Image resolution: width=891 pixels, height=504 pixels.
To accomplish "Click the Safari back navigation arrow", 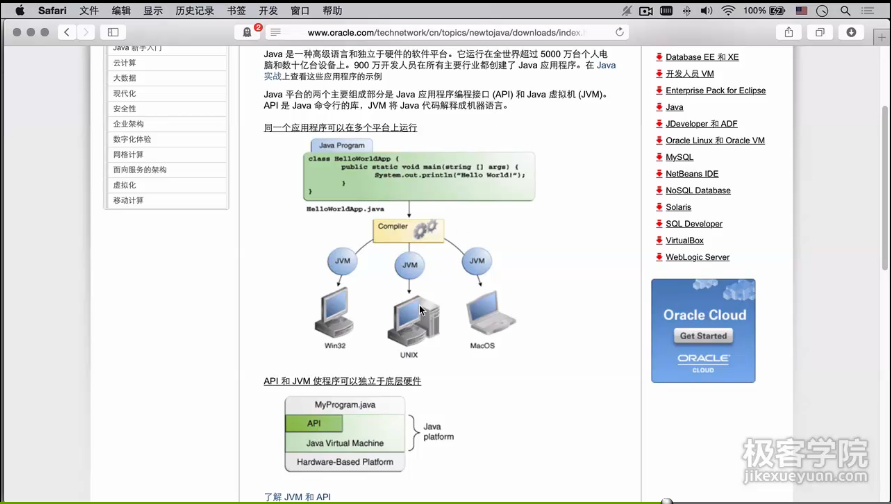I will [66, 32].
